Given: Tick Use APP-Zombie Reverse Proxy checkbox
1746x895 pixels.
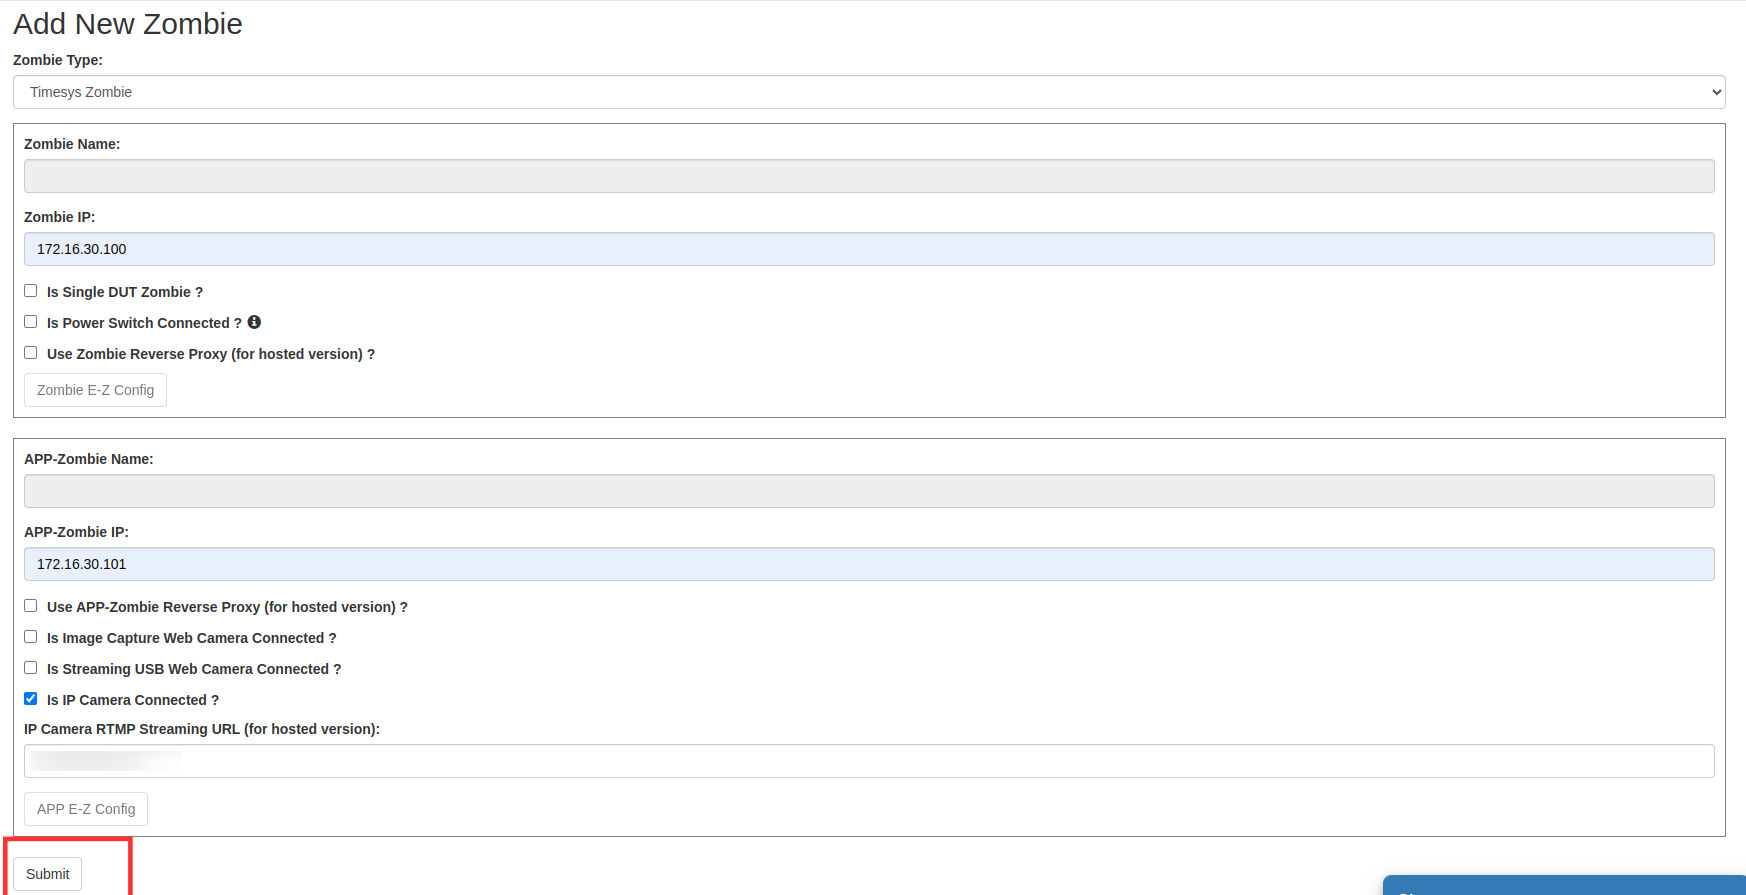Looking at the screenshot, I should tap(31, 606).
